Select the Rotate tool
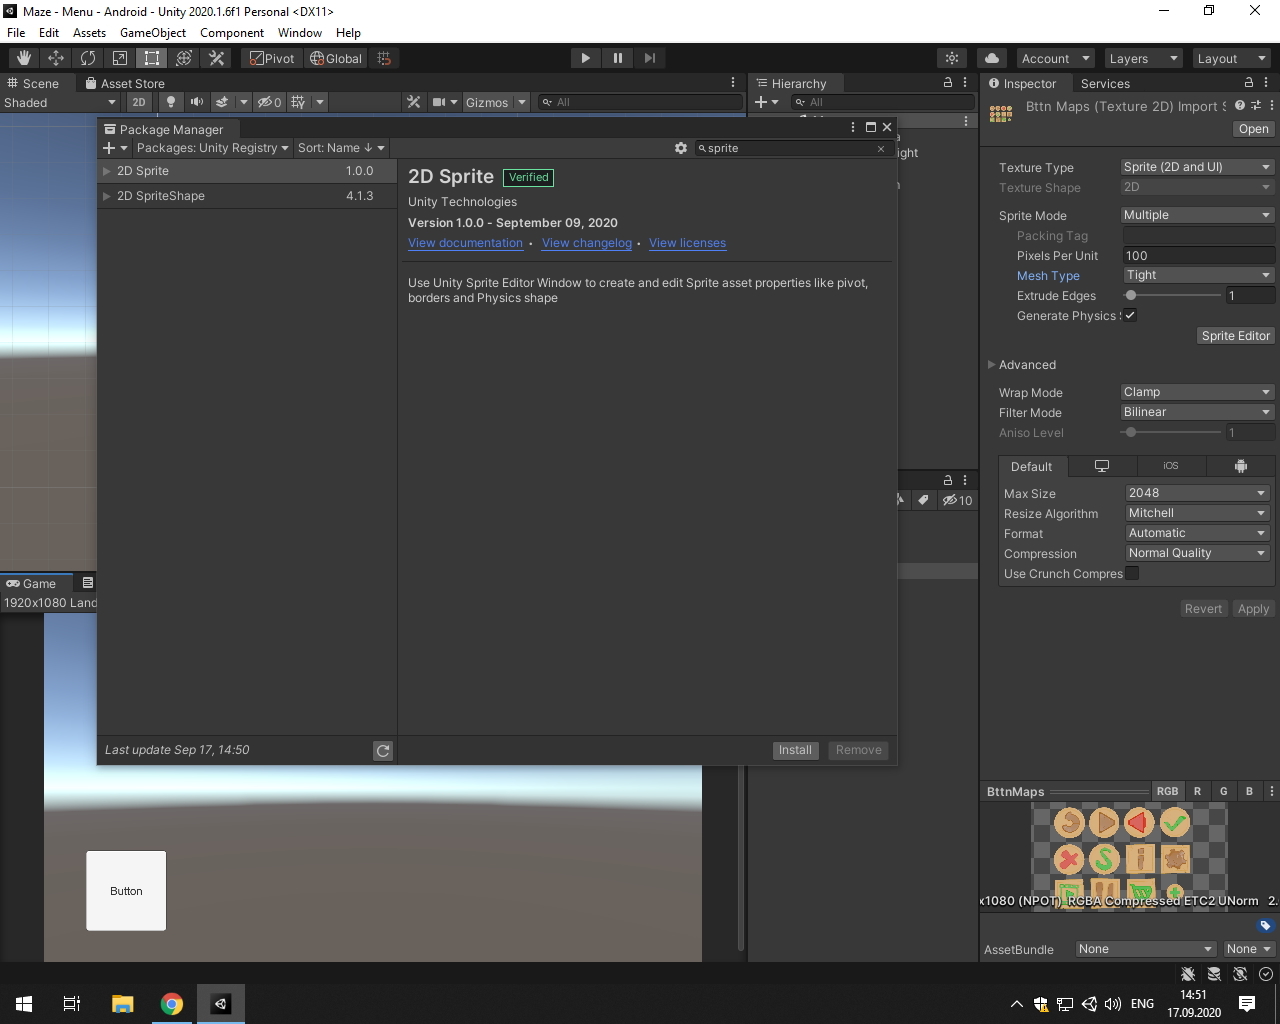 [x=88, y=58]
